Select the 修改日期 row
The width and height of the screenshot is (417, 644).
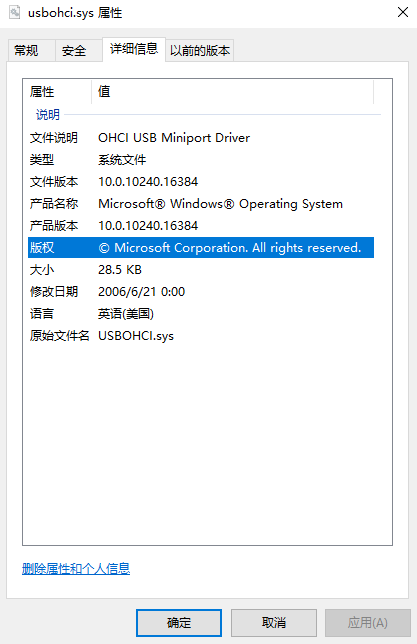pyautogui.click(x=201, y=292)
